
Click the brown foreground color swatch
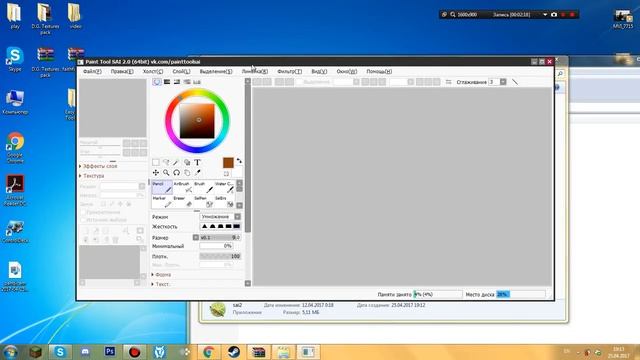[228, 163]
